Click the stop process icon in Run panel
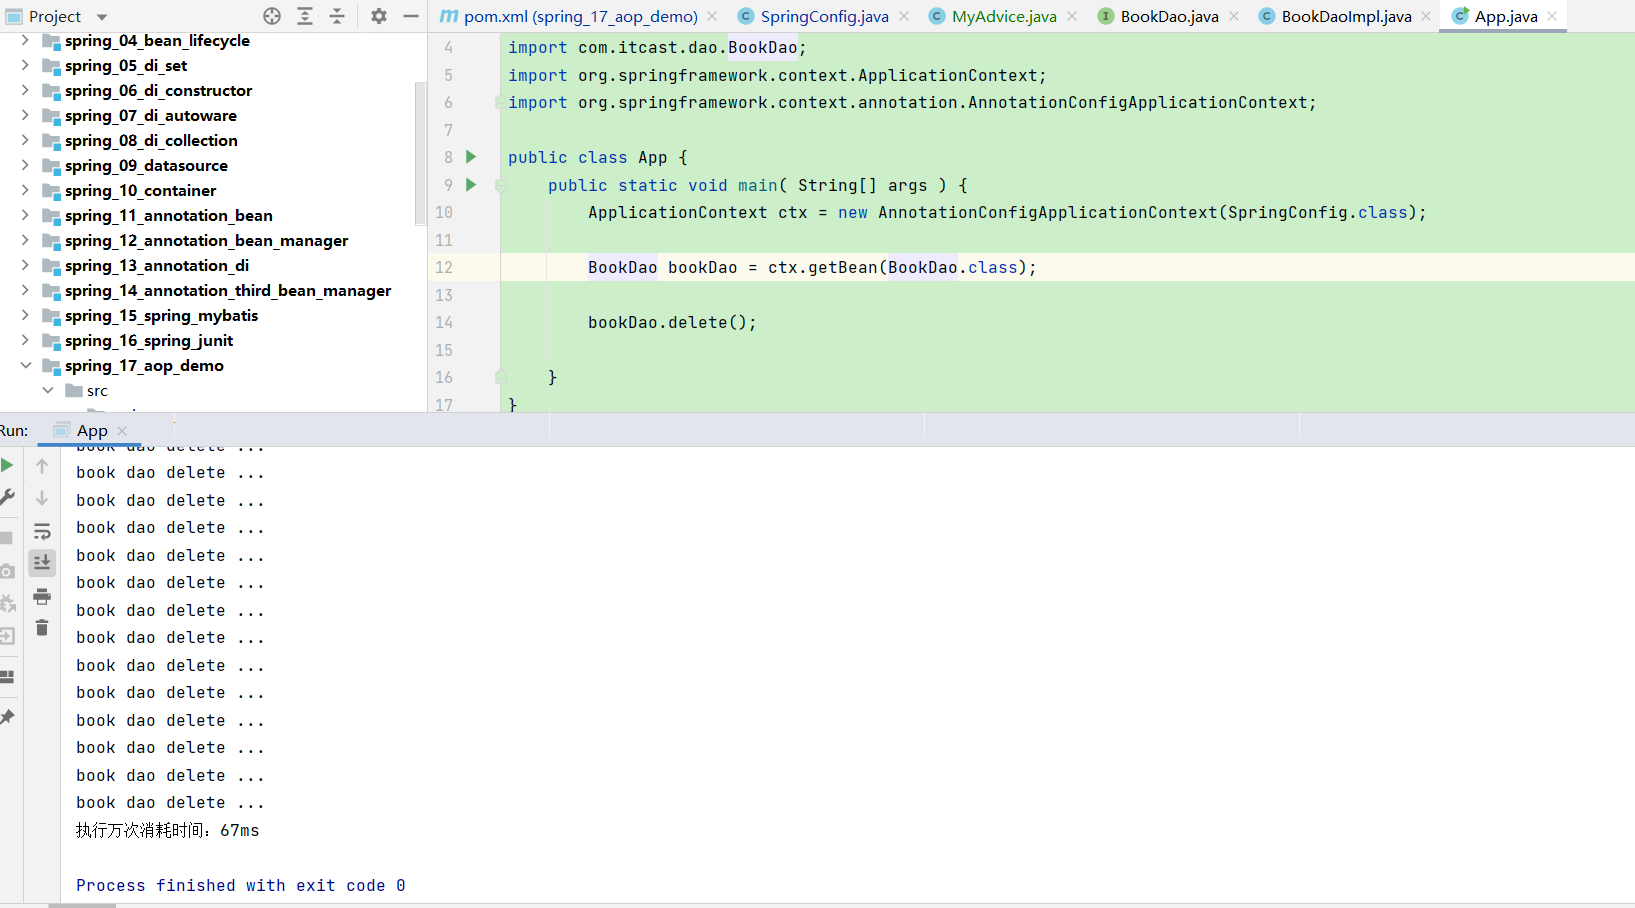The image size is (1635, 908). (x=6, y=538)
